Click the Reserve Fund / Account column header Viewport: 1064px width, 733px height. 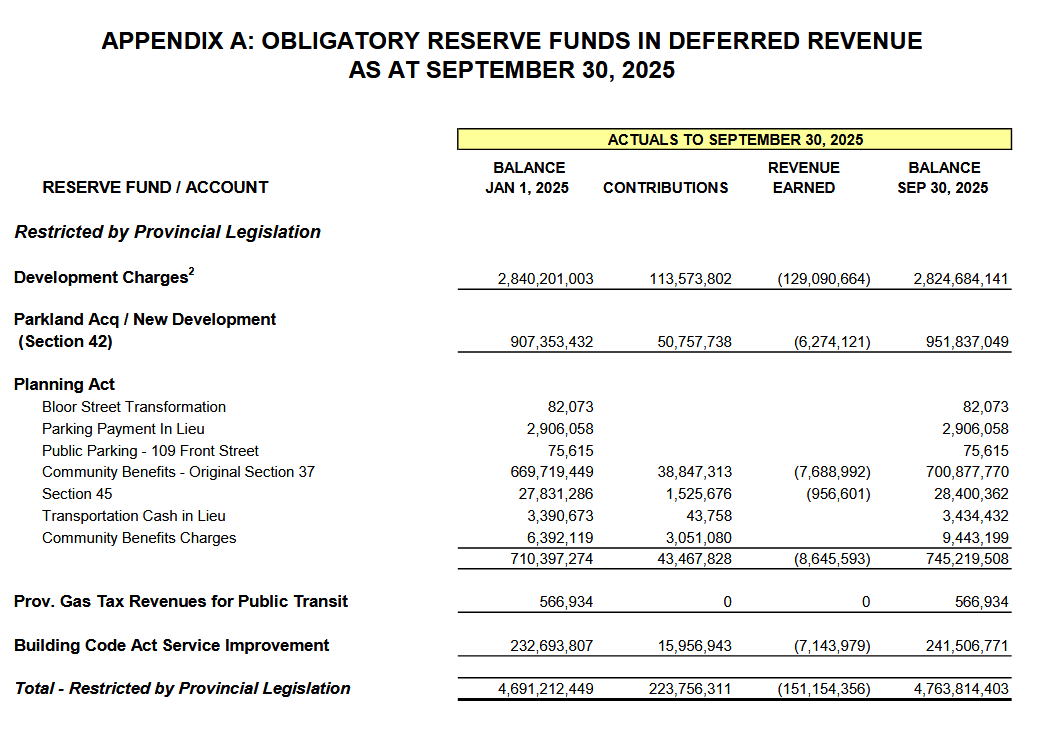coord(155,187)
